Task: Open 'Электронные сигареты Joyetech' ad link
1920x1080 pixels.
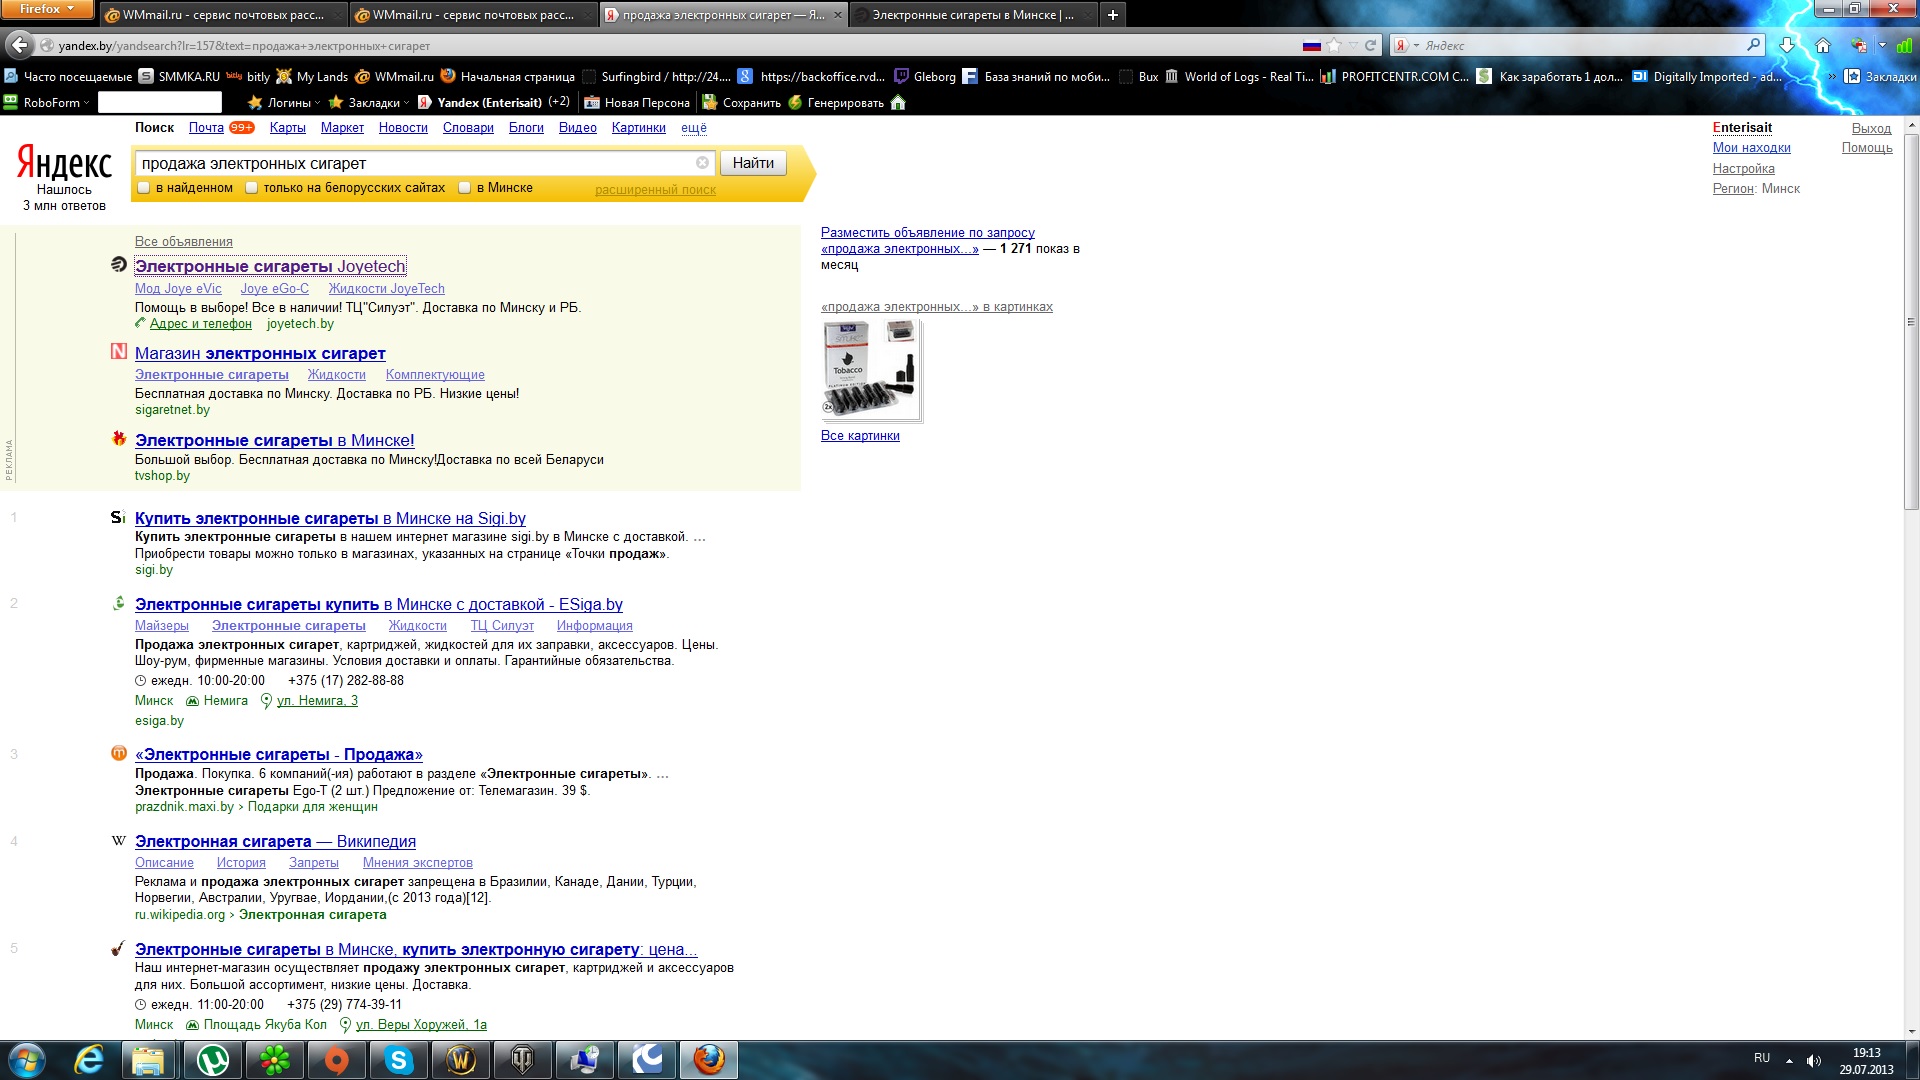Action: [270, 266]
